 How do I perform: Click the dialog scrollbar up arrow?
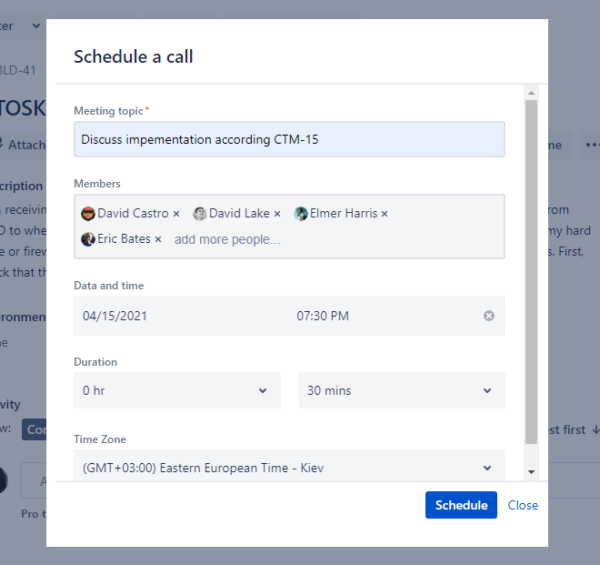click(531, 93)
